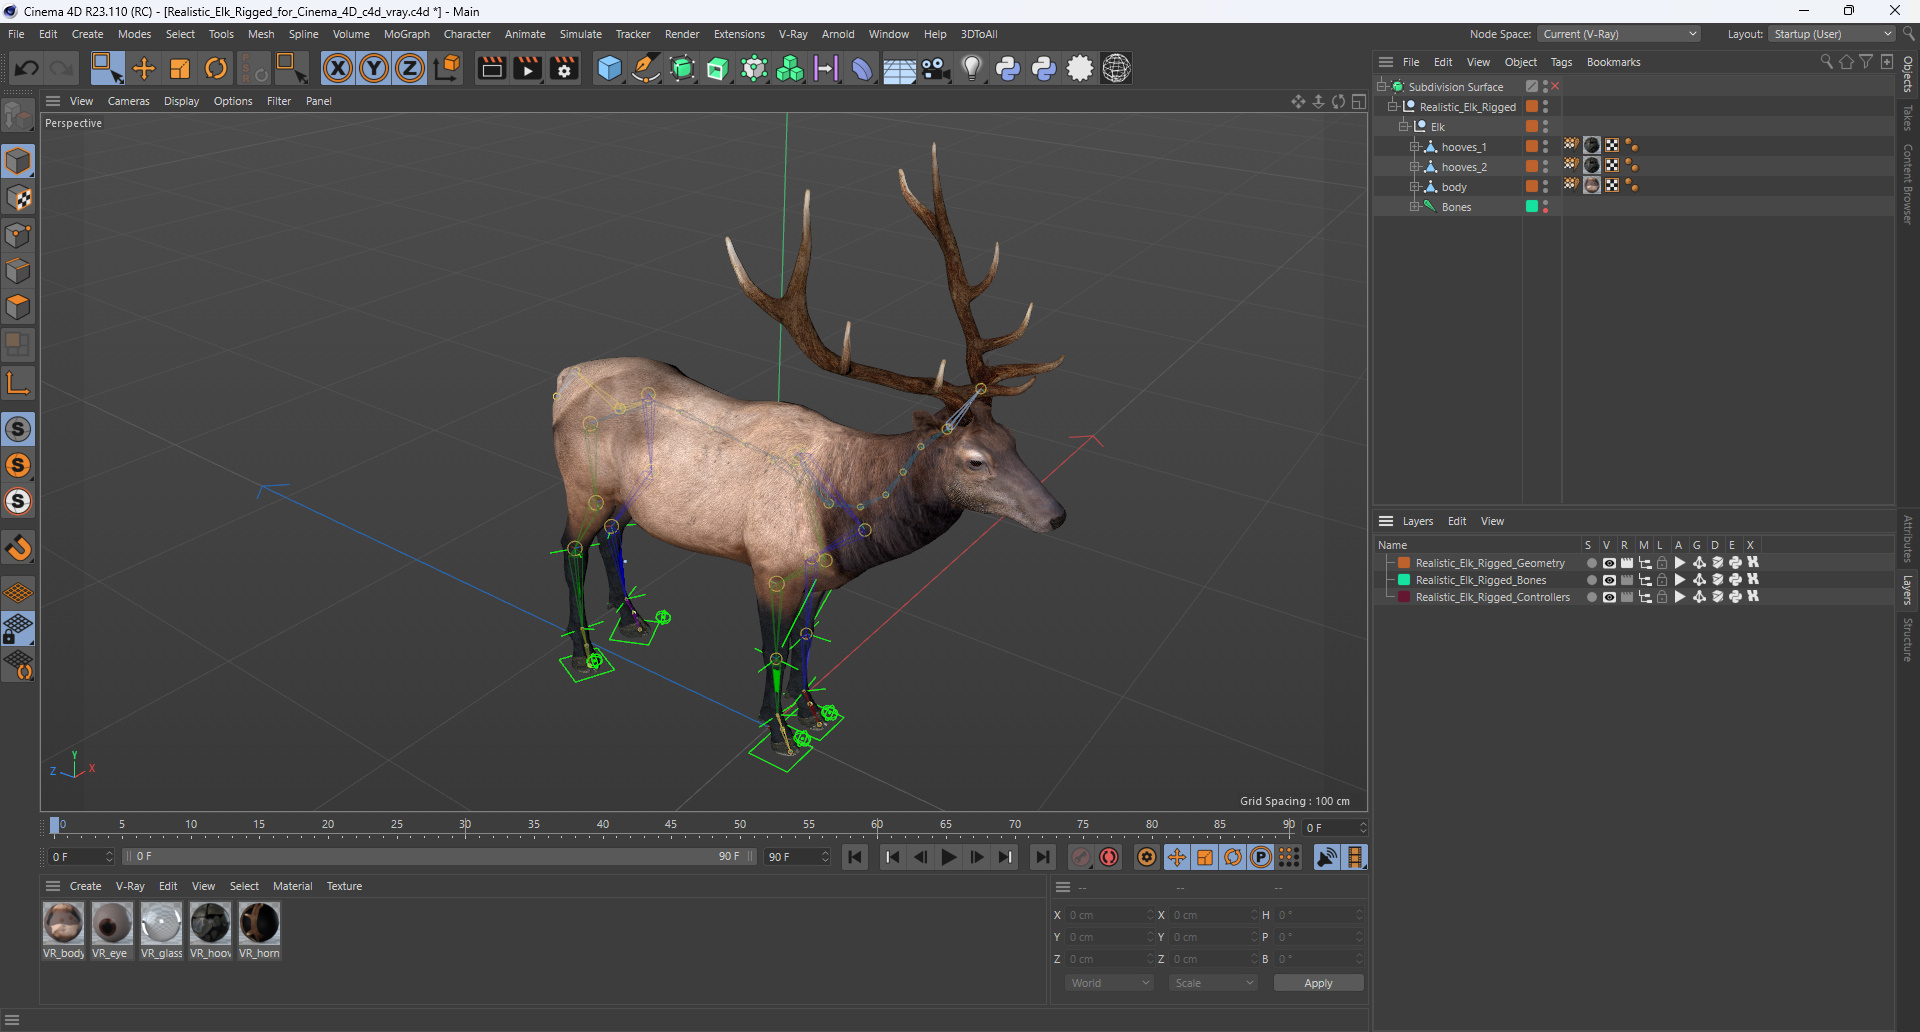Collapse the Subdivision Surface object tree
The image size is (1920, 1032).
(1382, 87)
